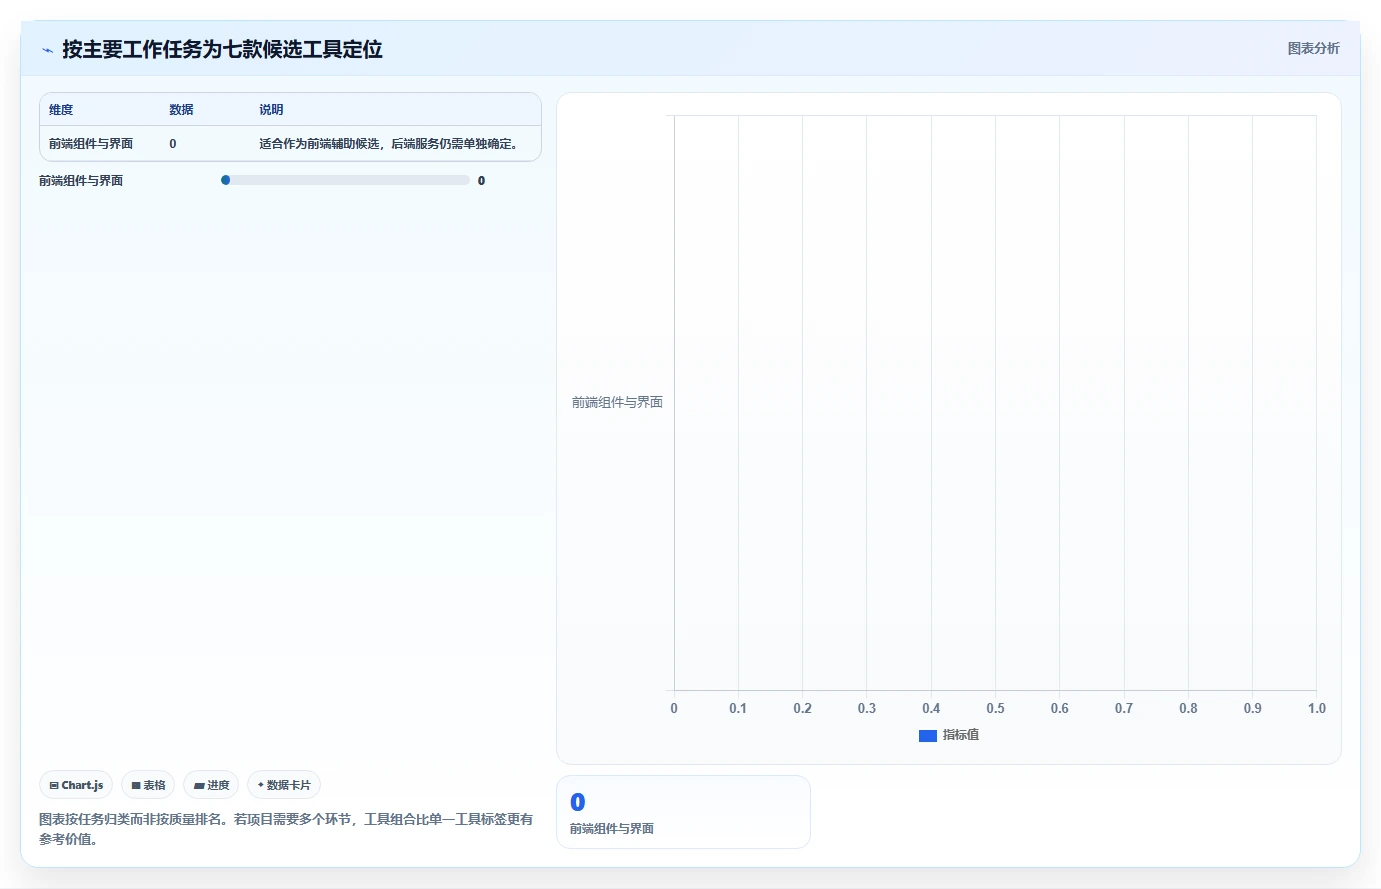Image resolution: width=1381 pixels, height=889 pixels.
Task: Click the 前端组件与界面 progress row label
Action: coord(81,181)
